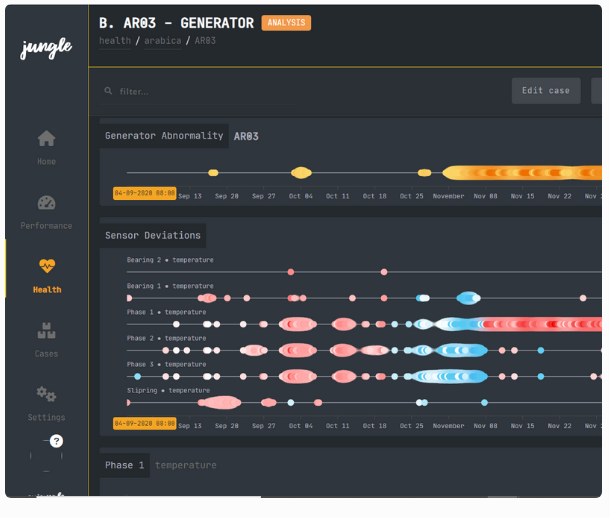Open the Performance gauge icon
This screenshot has width=610, height=518.
pyautogui.click(x=46, y=203)
